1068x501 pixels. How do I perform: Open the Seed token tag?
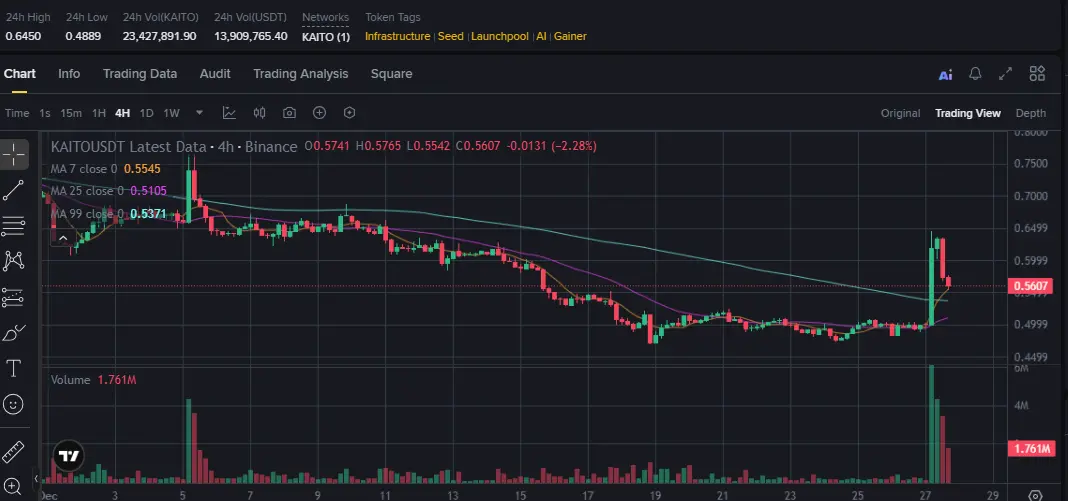click(451, 36)
